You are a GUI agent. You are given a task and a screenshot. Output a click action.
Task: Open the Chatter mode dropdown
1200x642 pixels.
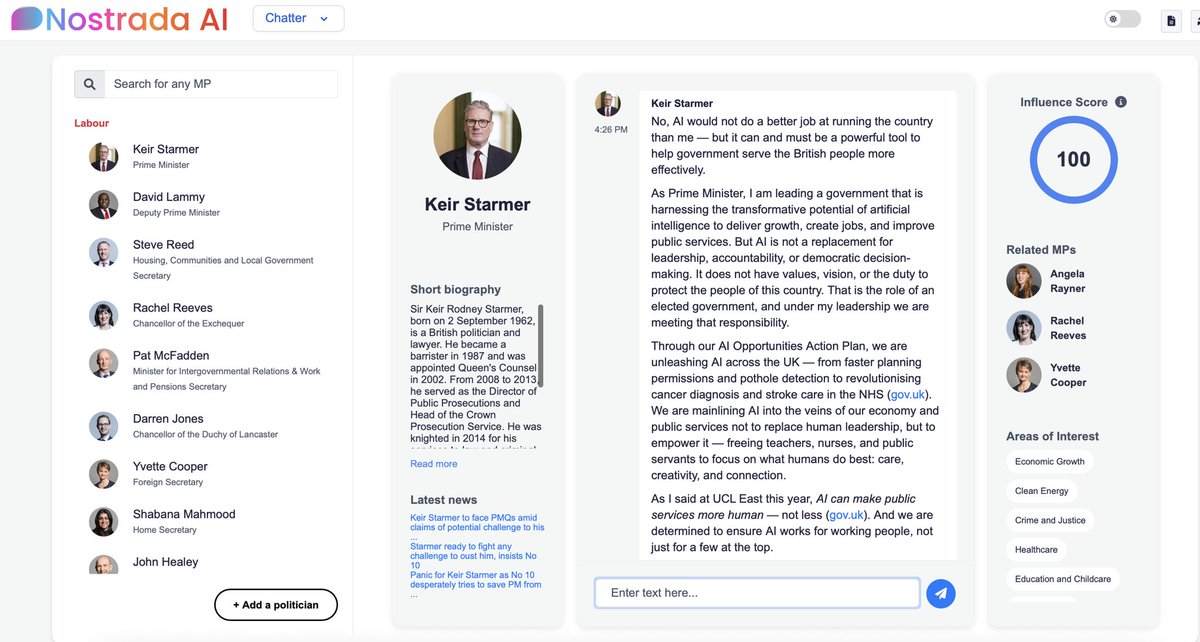coord(298,18)
